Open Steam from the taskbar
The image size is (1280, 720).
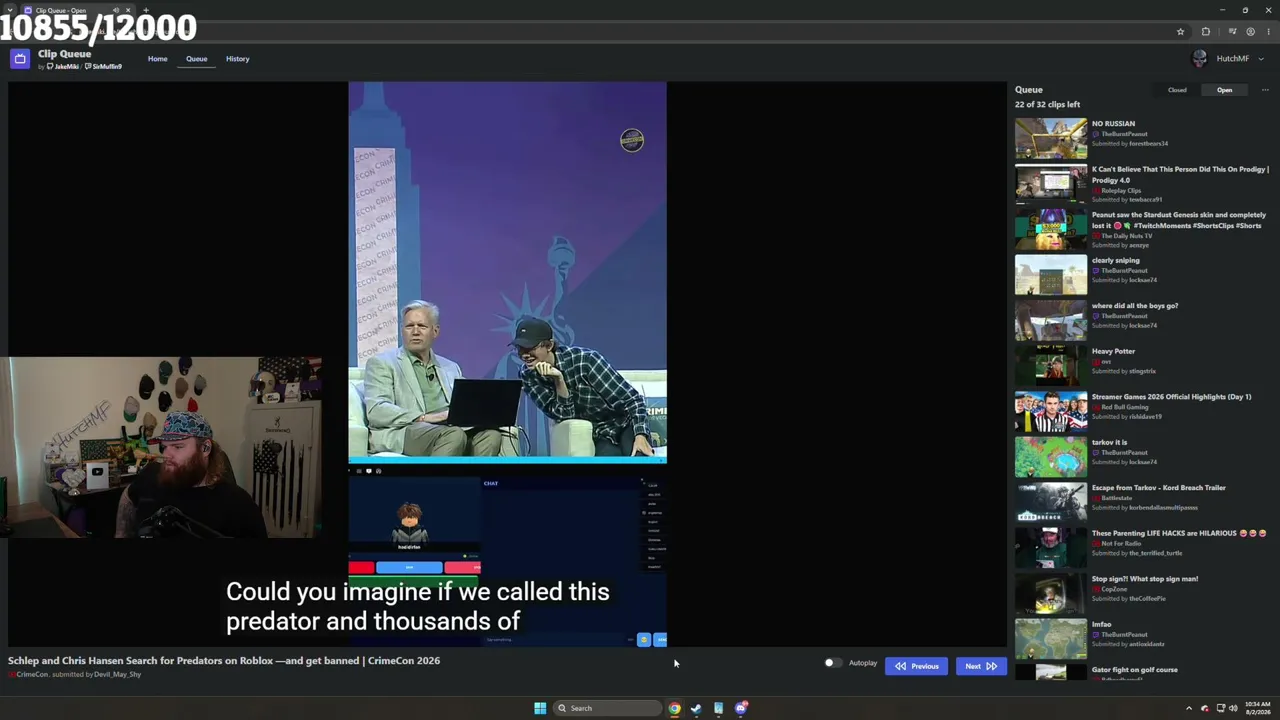pos(696,708)
